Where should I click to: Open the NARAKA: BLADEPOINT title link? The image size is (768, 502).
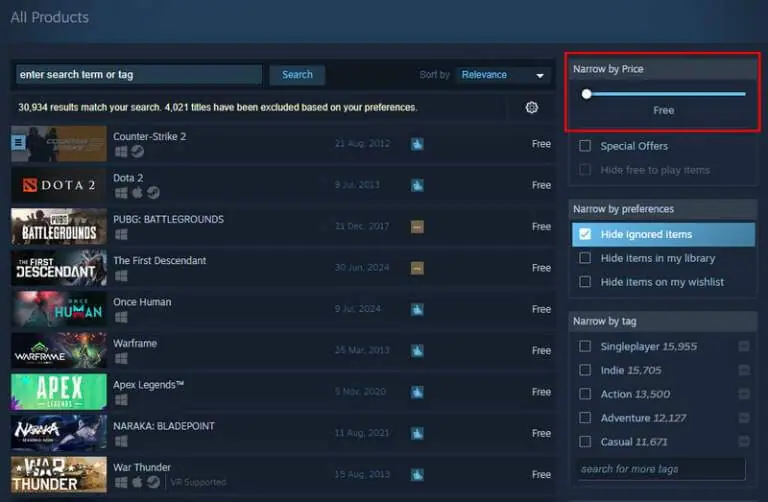pyautogui.click(x=164, y=426)
